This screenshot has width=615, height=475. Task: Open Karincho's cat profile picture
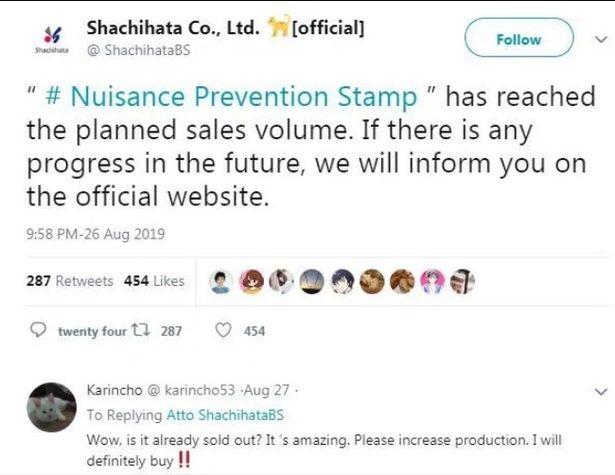[x=52, y=407]
